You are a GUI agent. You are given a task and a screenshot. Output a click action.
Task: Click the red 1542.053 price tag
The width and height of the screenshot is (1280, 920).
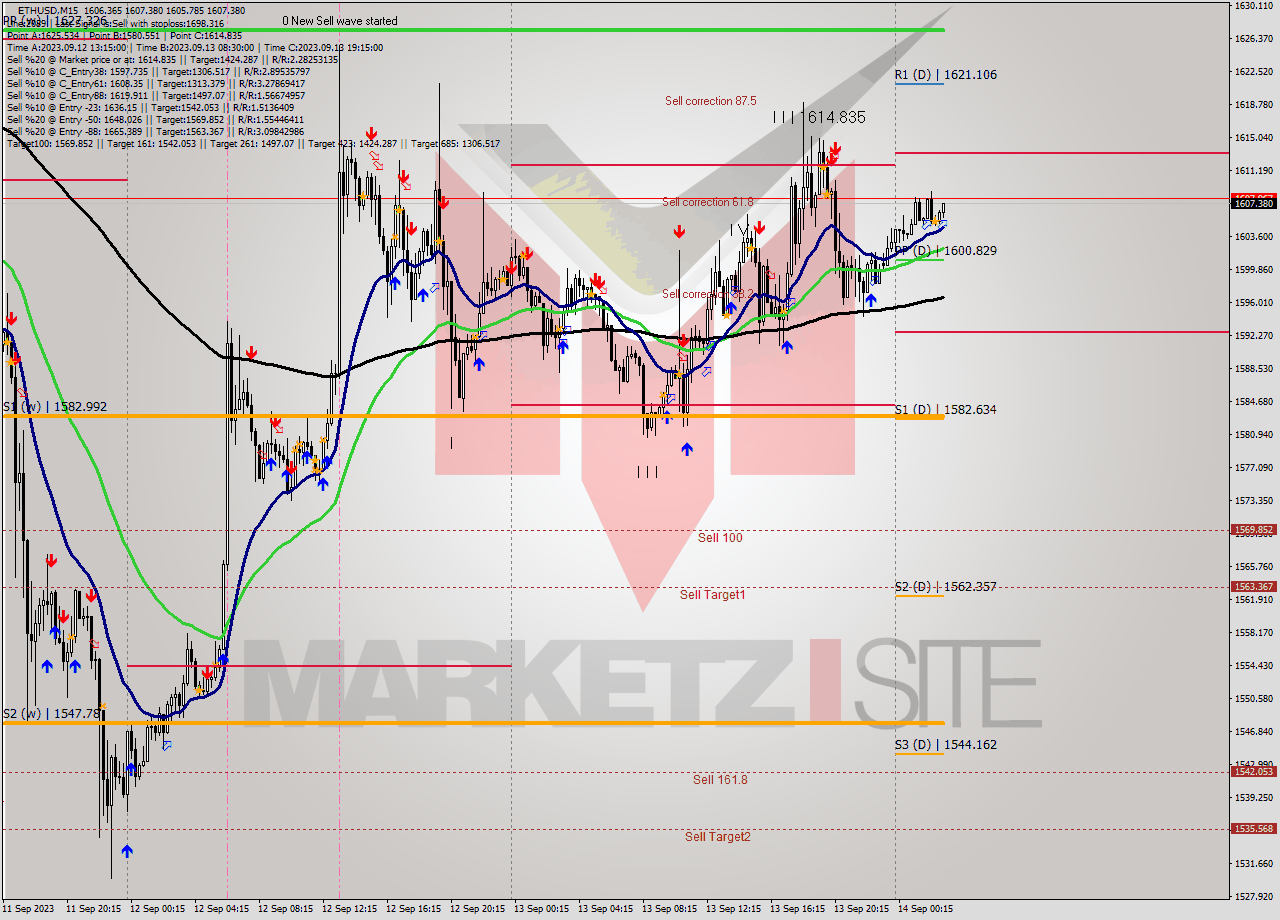click(1253, 771)
